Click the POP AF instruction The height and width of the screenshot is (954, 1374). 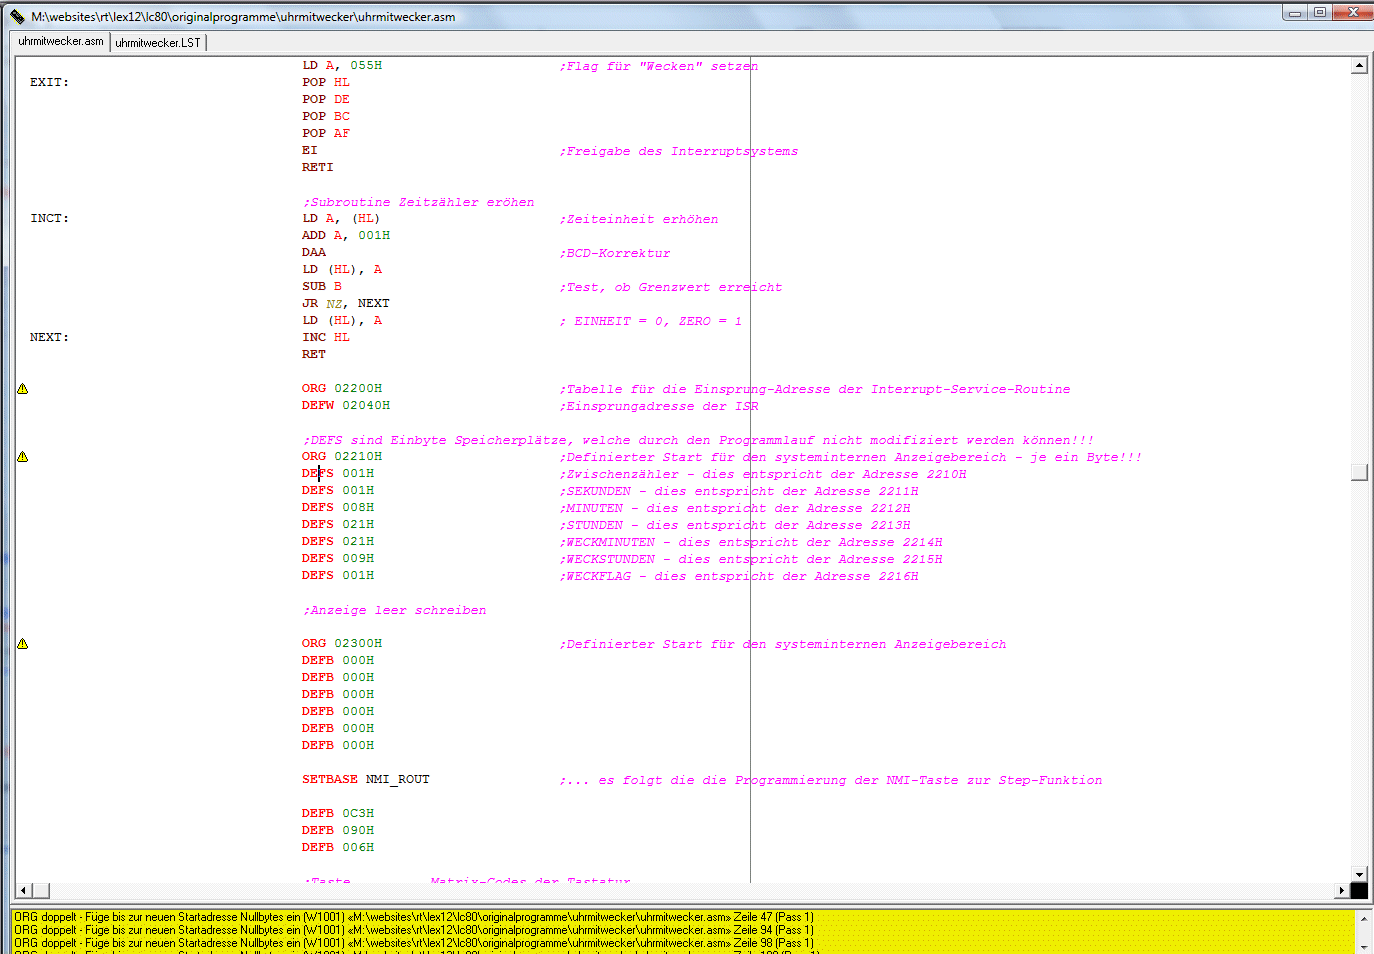click(326, 133)
